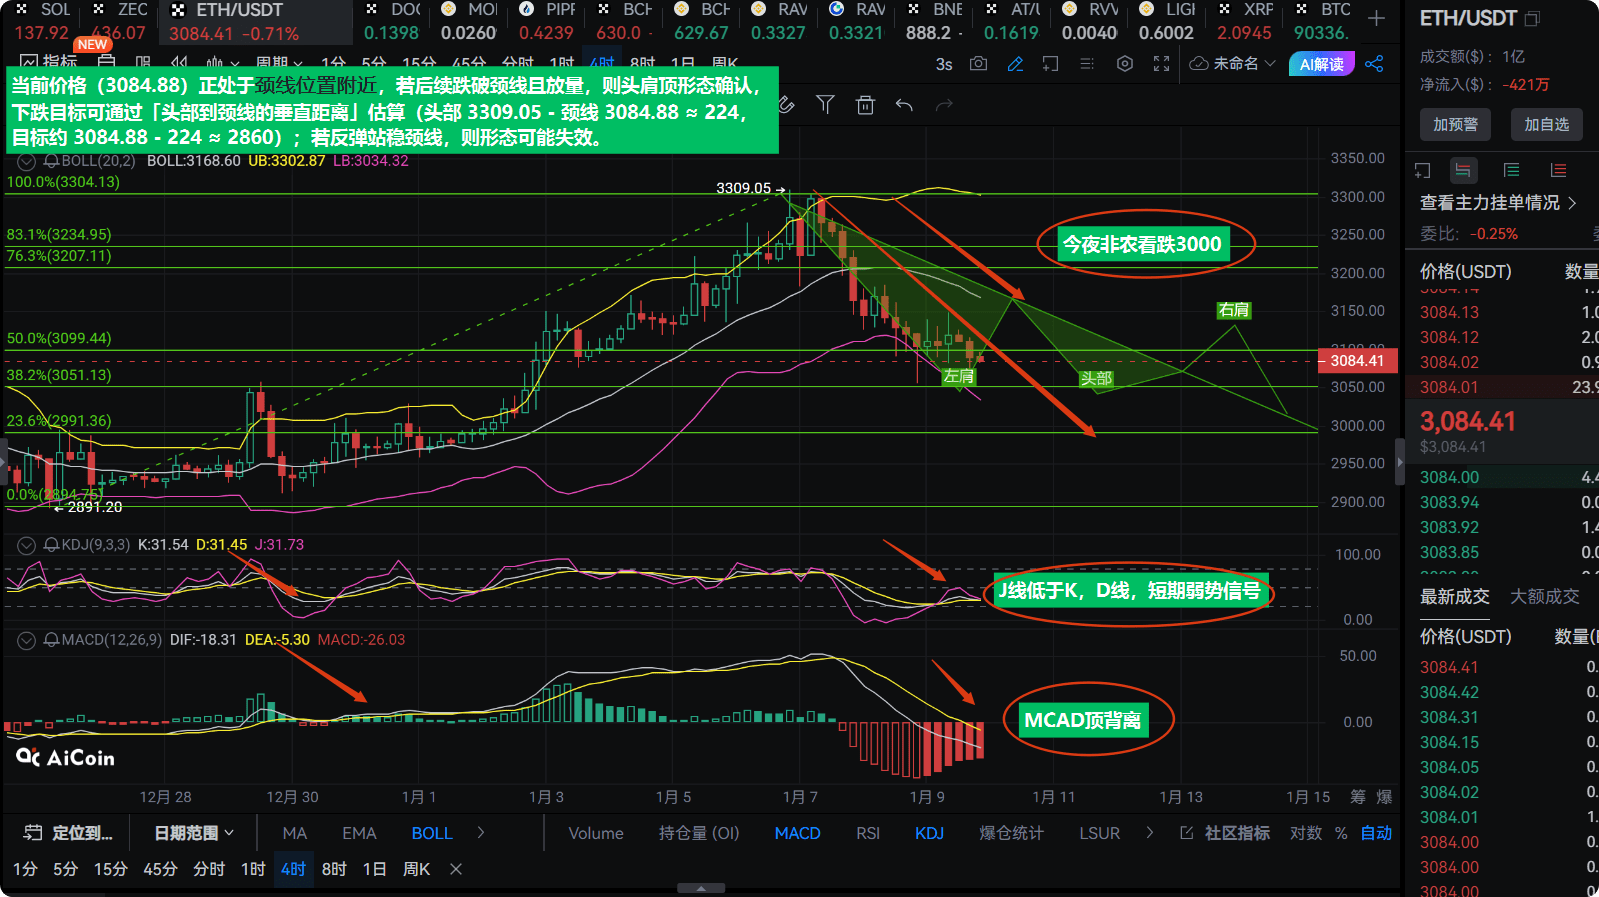Select the drawing pencil tool

tap(1015, 64)
